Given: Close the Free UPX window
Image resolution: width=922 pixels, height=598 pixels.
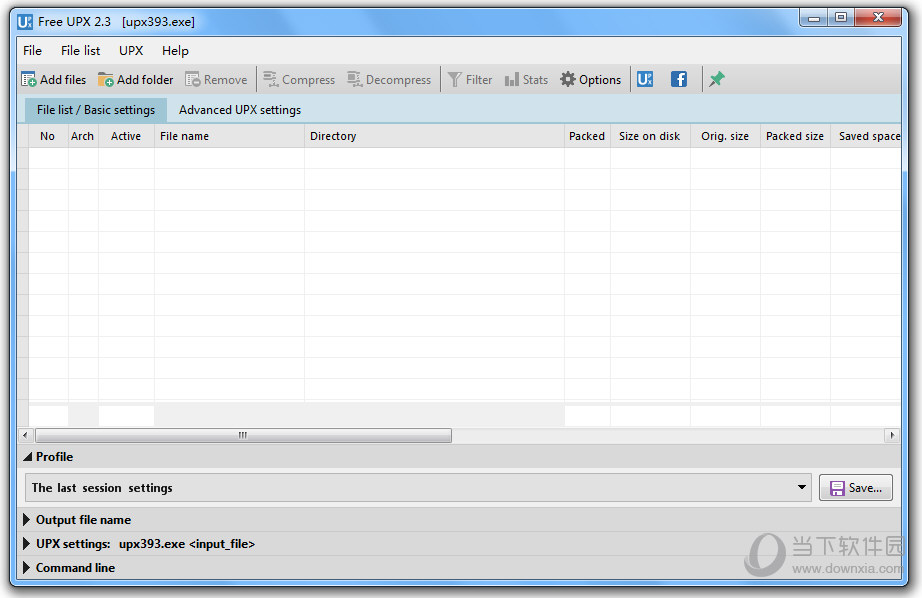Looking at the screenshot, I should point(878,18).
